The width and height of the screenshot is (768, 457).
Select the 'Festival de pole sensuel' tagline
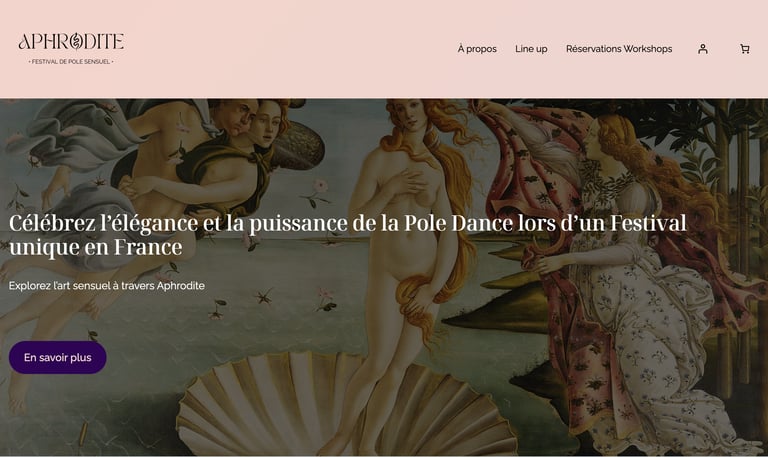click(x=71, y=62)
